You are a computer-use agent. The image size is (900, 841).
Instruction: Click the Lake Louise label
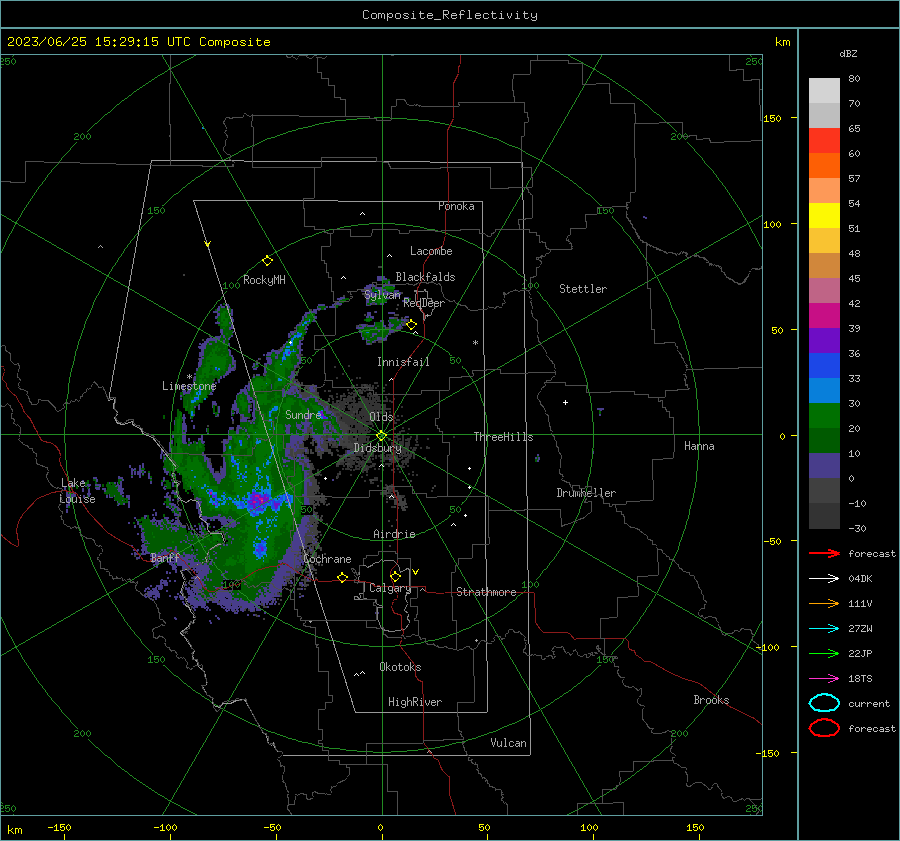click(x=78, y=491)
